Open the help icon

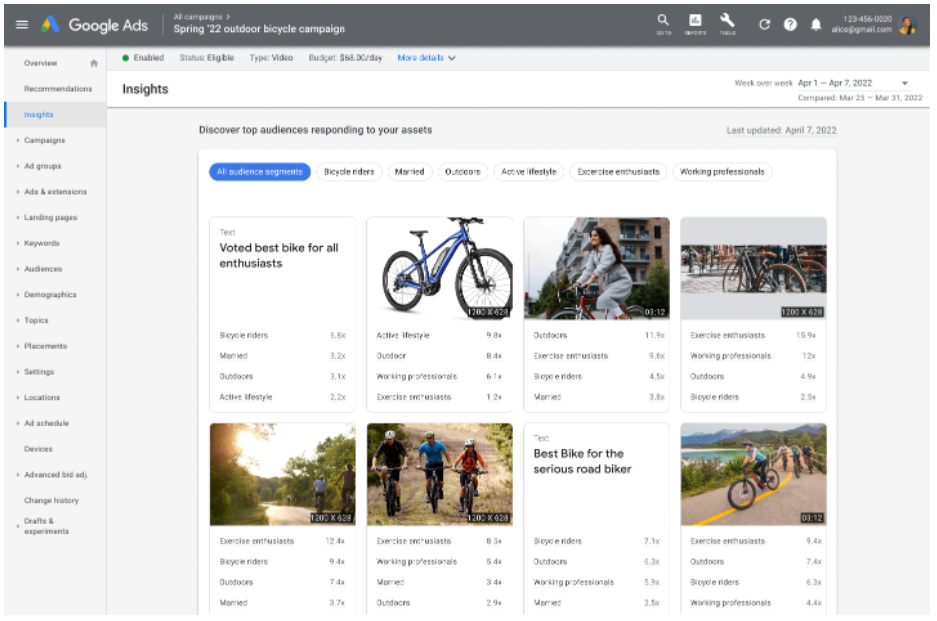click(790, 25)
